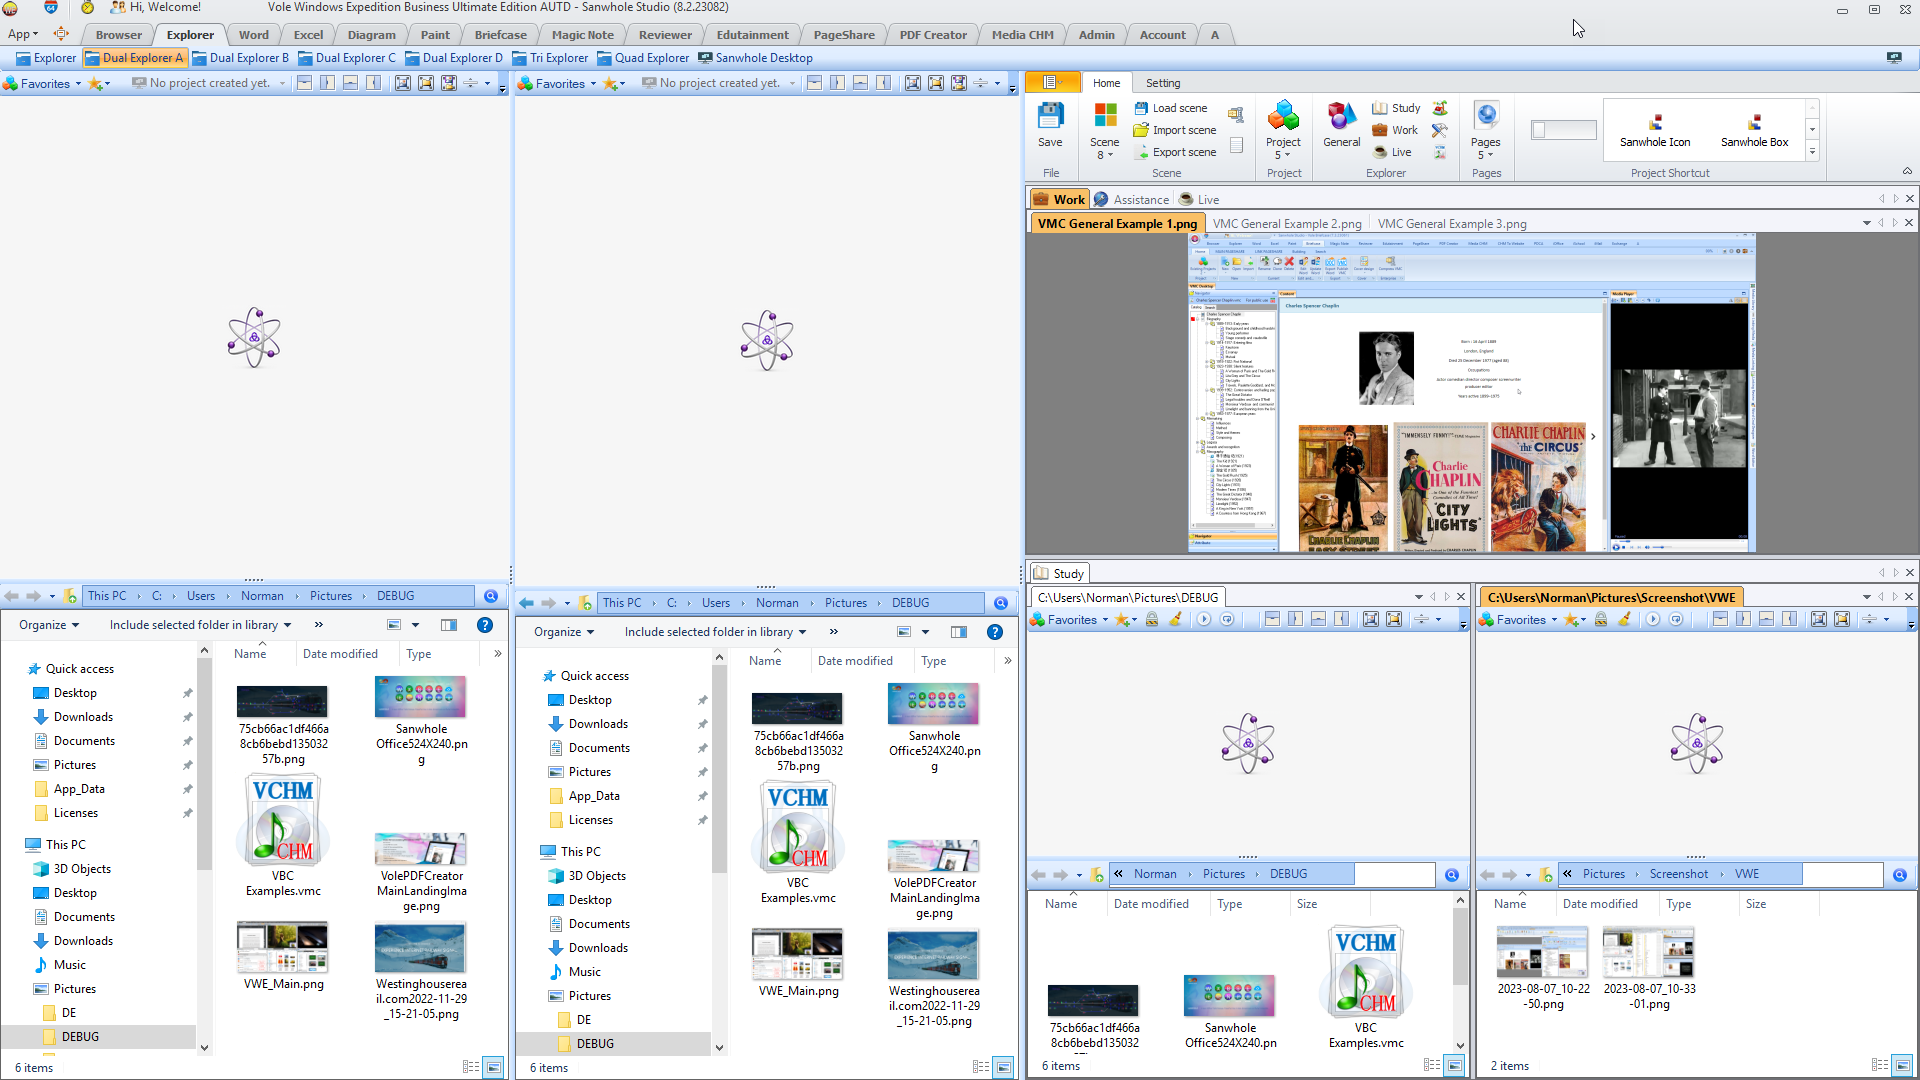Click back arrow in middle explorer address bar
Viewport: 1920px width, 1080px height.
click(x=527, y=603)
